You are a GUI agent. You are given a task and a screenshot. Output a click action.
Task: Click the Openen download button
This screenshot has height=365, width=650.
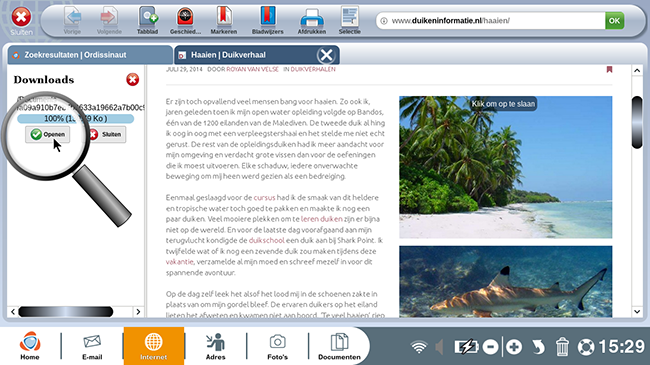pyautogui.click(x=48, y=134)
